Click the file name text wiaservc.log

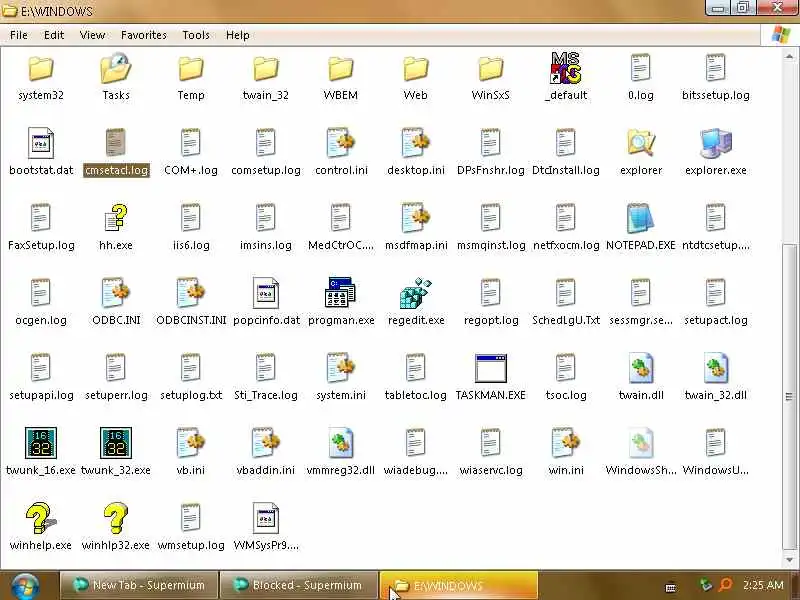click(491, 470)
